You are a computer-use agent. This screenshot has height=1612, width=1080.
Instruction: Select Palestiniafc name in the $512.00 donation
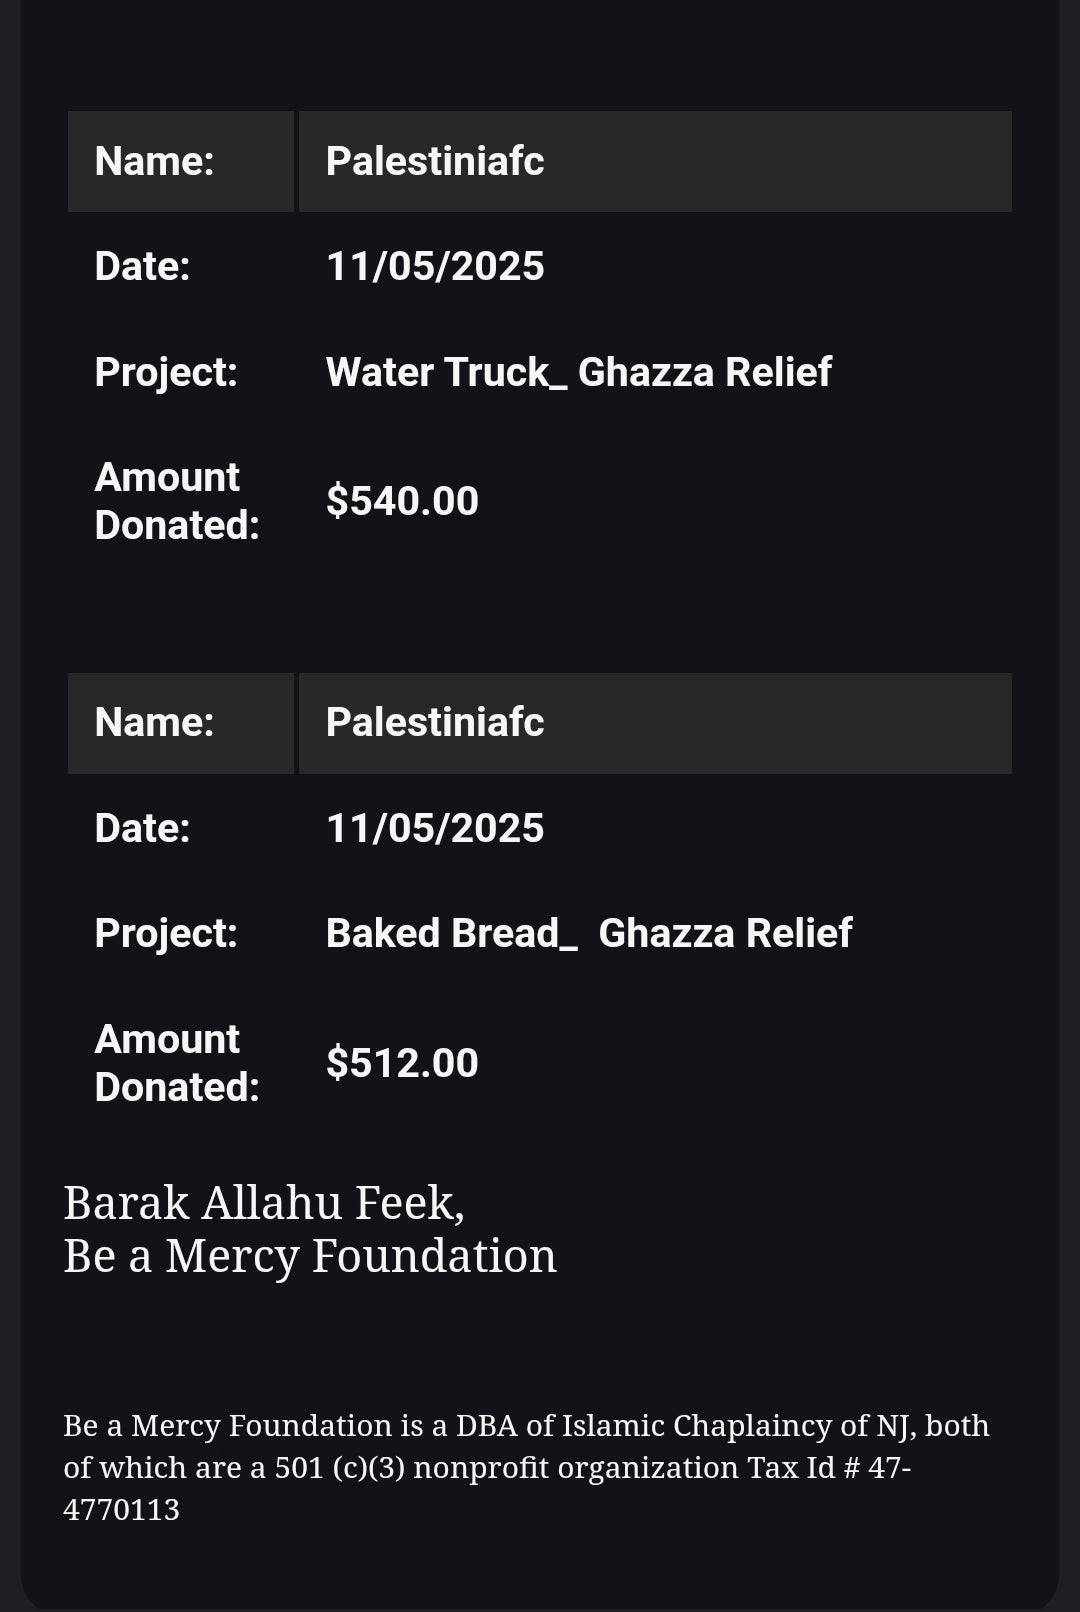[x=435, y=722]
